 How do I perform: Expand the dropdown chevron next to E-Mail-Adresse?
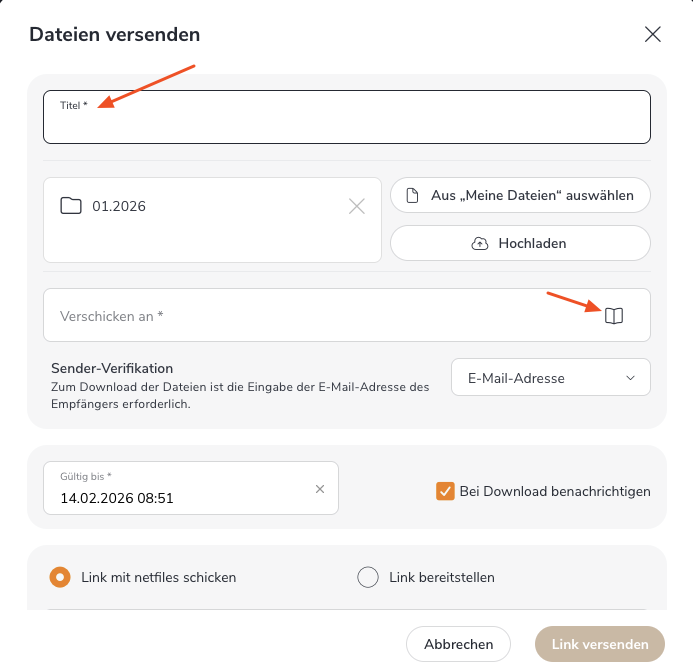tap(630, 378)
